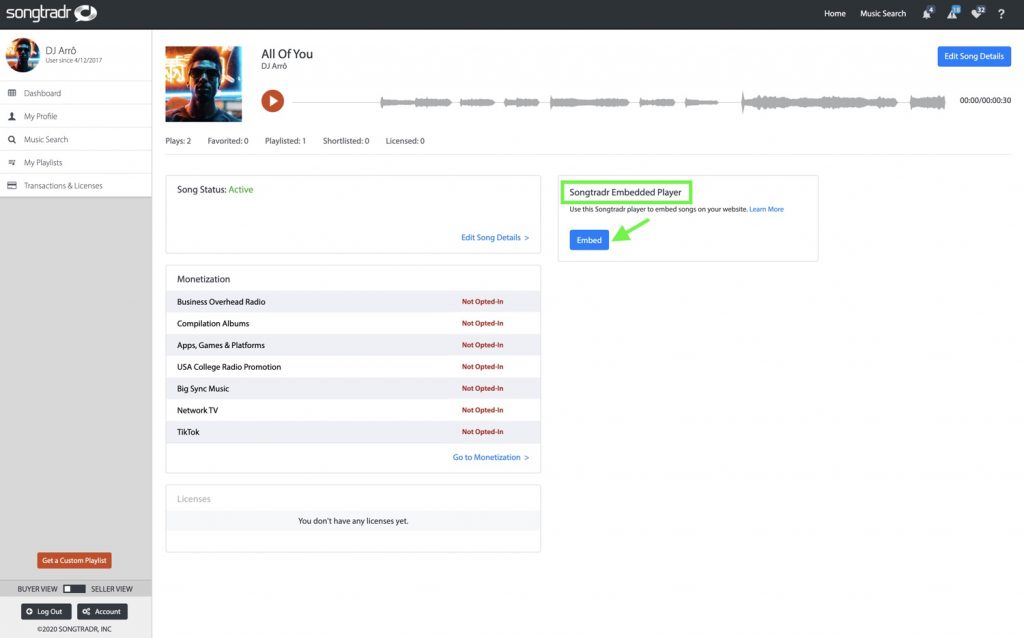Select My Profile in the sidebar
This screenshot has width=1024, height=638.
click(40, 116)
